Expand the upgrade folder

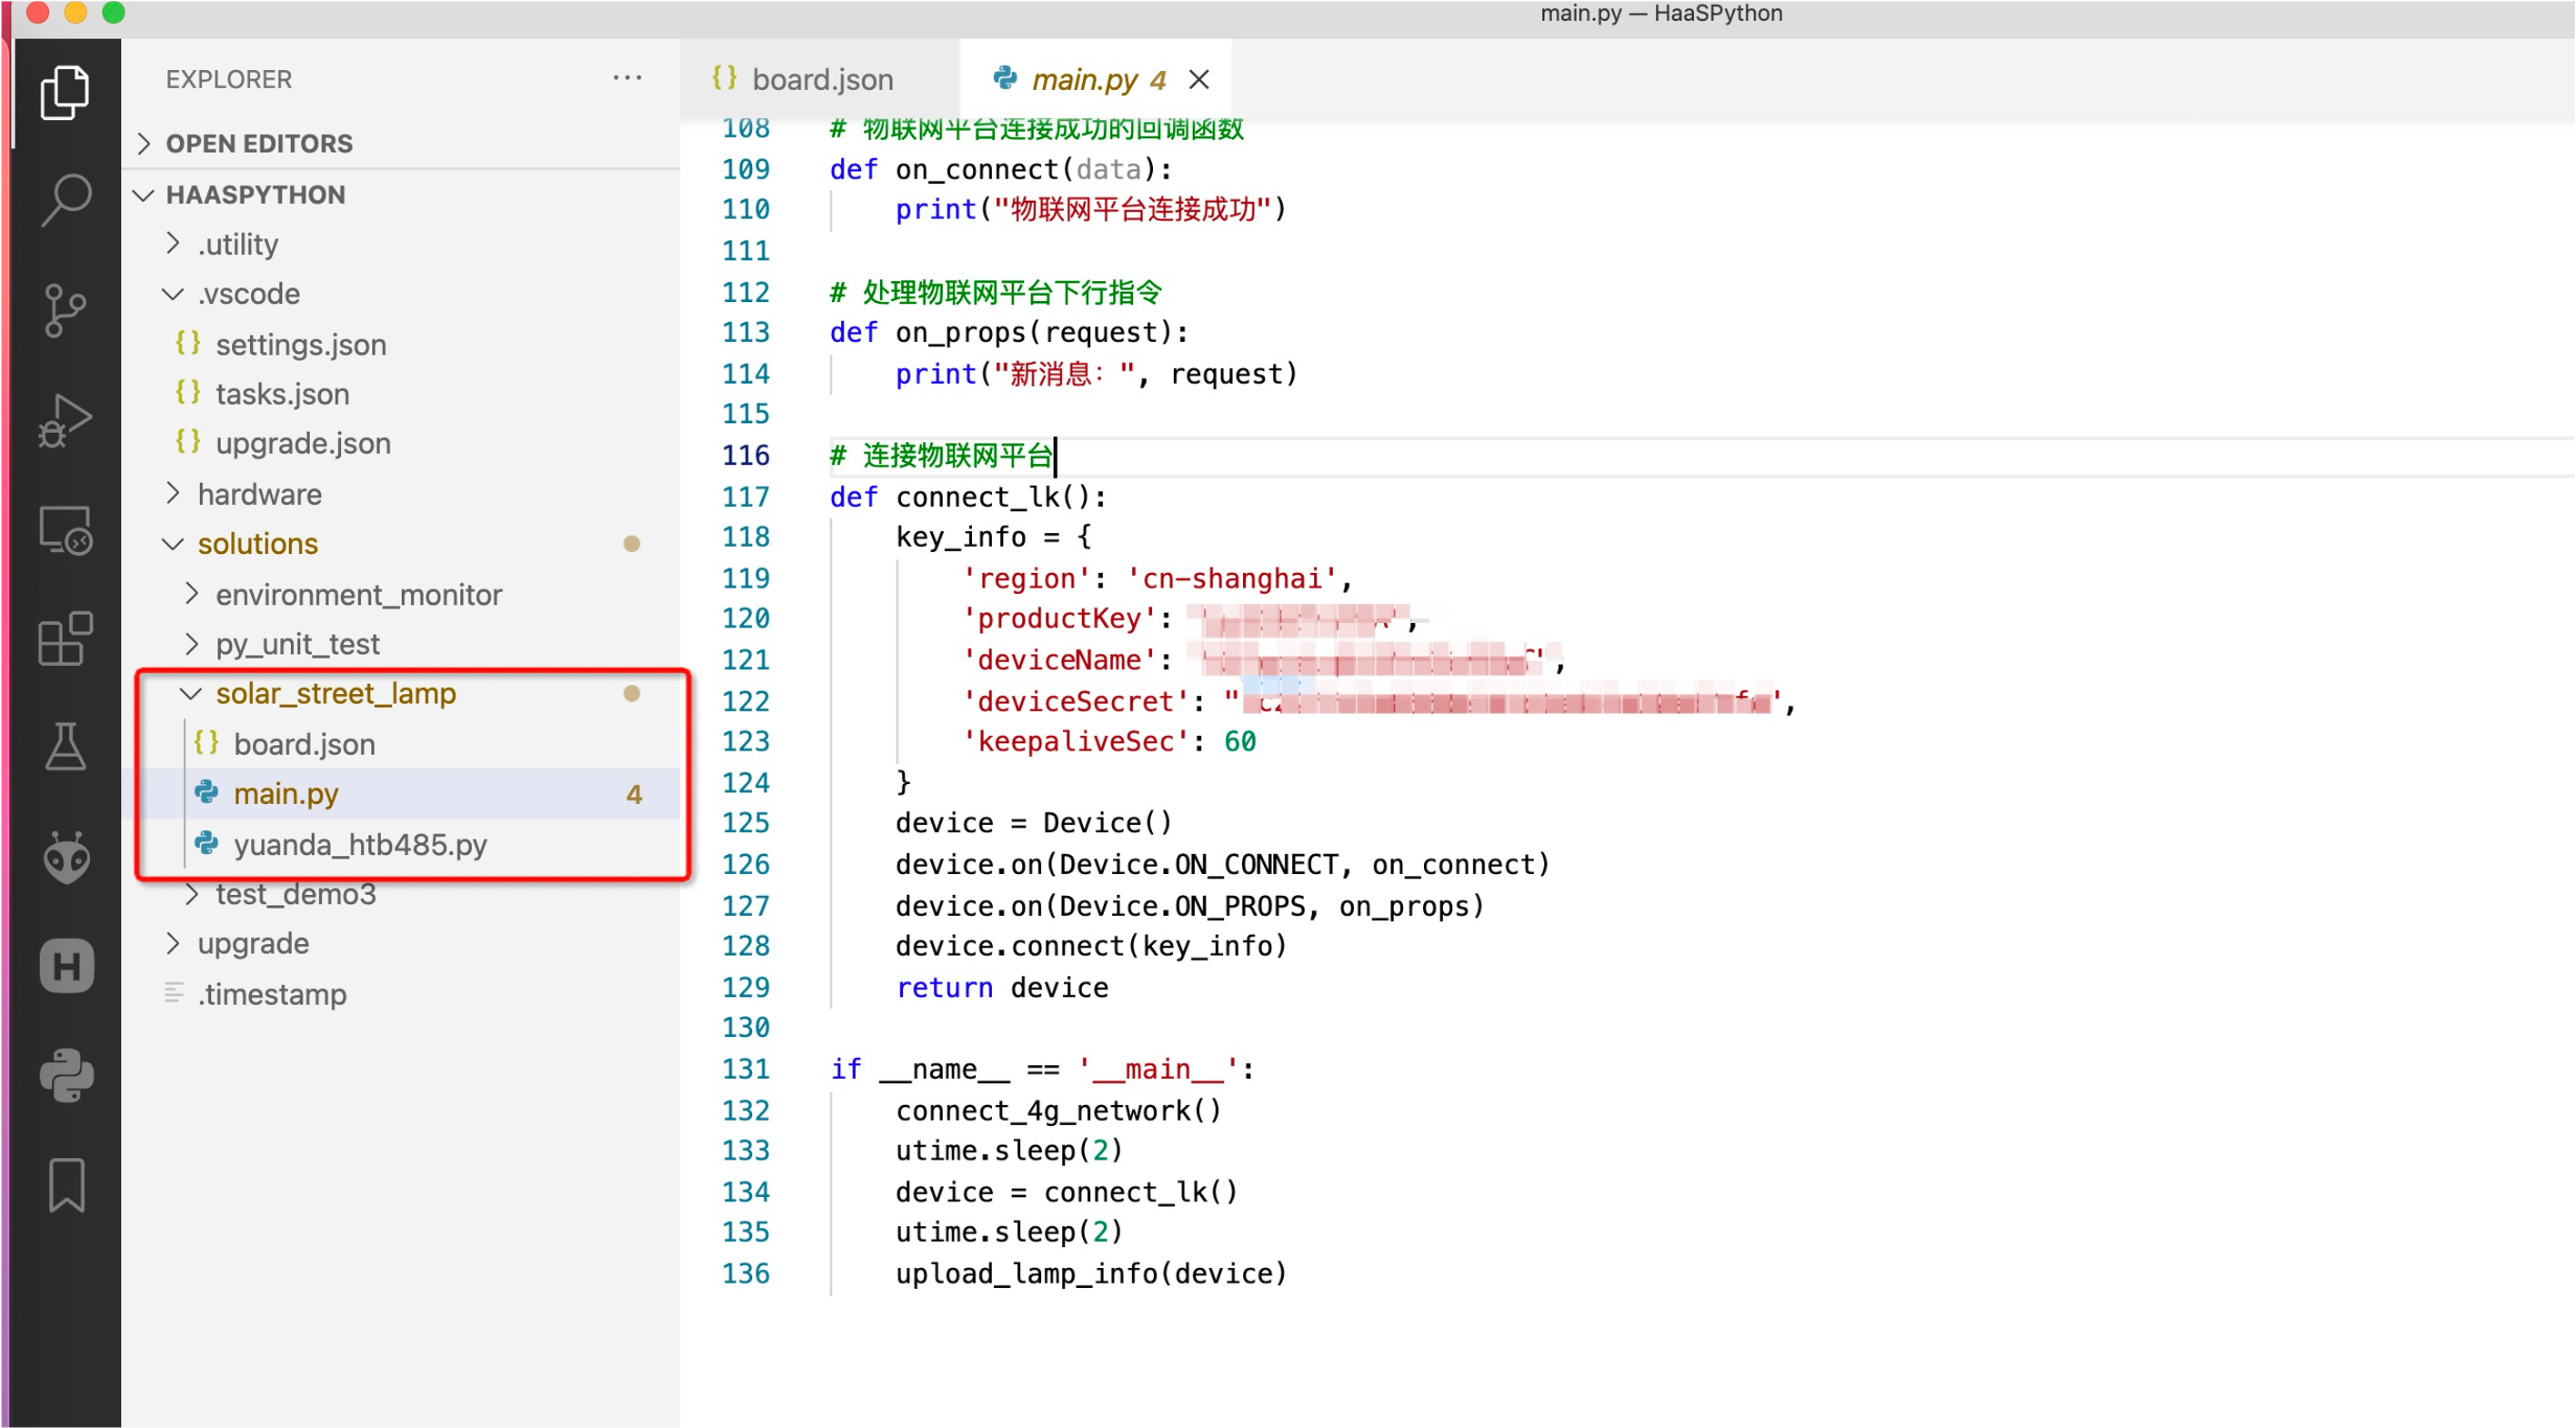click(400, 944)
